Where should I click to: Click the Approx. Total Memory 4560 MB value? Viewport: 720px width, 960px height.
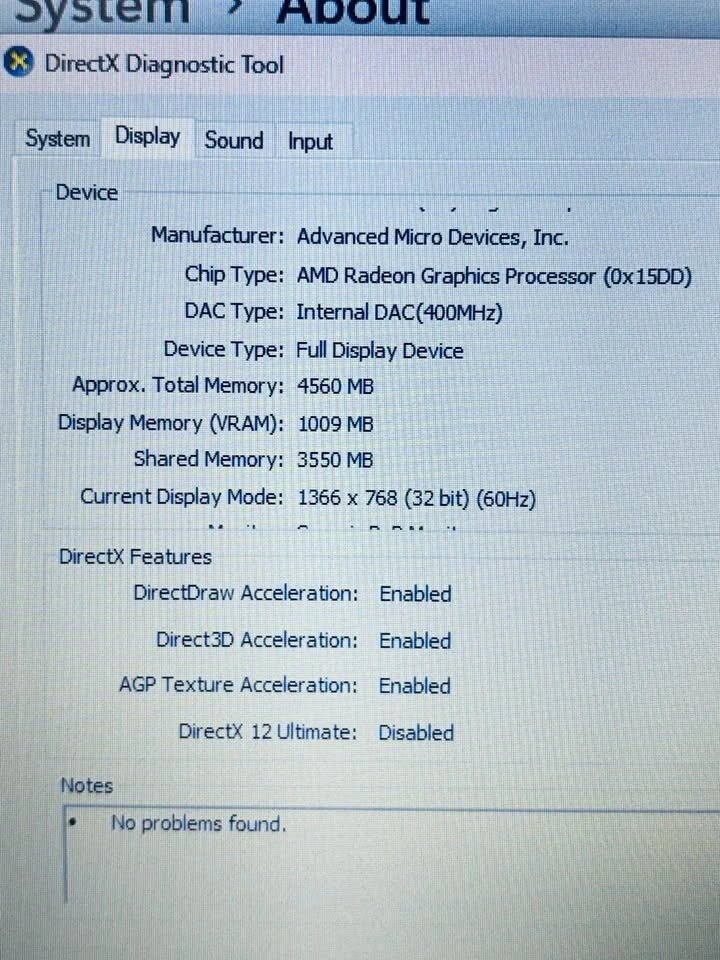pos(336,386)
